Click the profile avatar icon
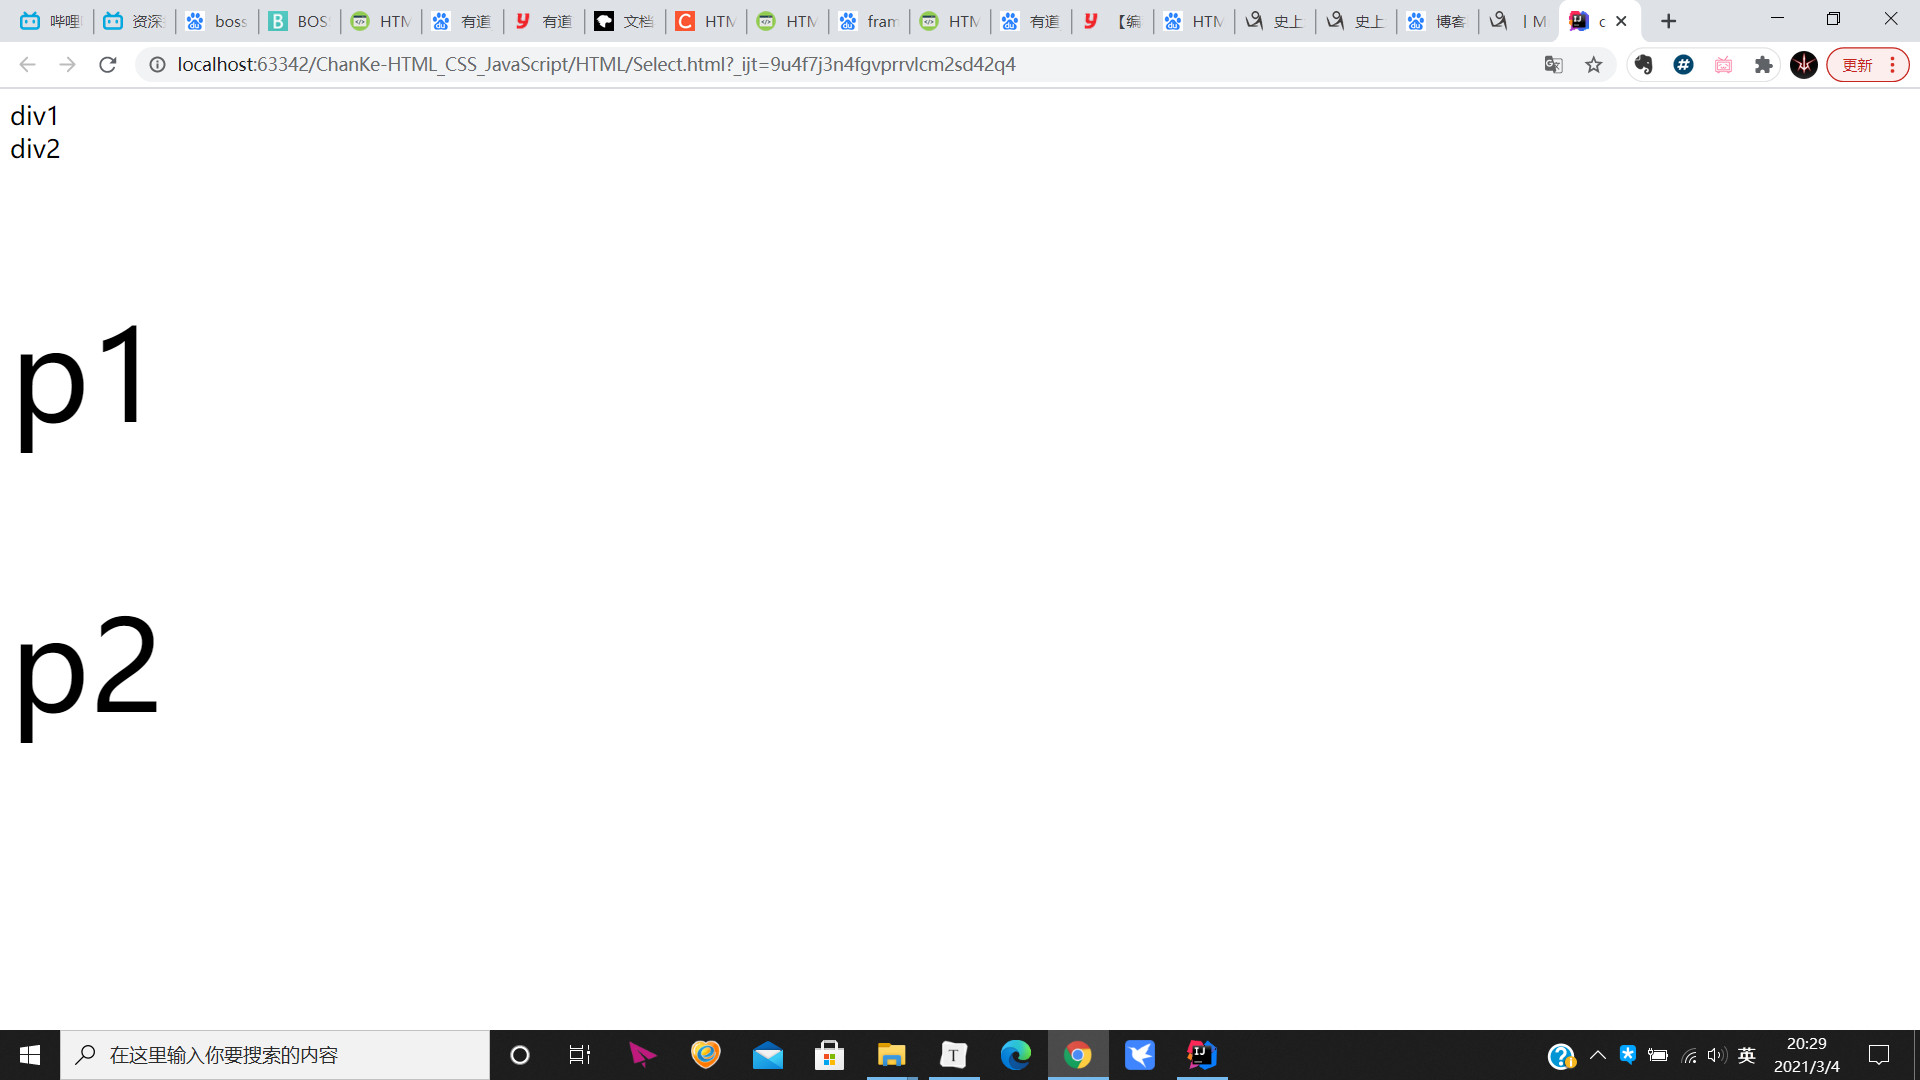The height and width of the screenshot is (1080, 1920). (x=1803, y=65)
